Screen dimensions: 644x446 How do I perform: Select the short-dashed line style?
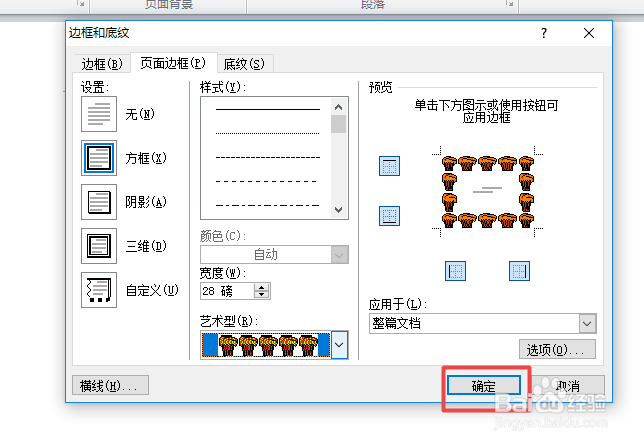coord(267,157)
